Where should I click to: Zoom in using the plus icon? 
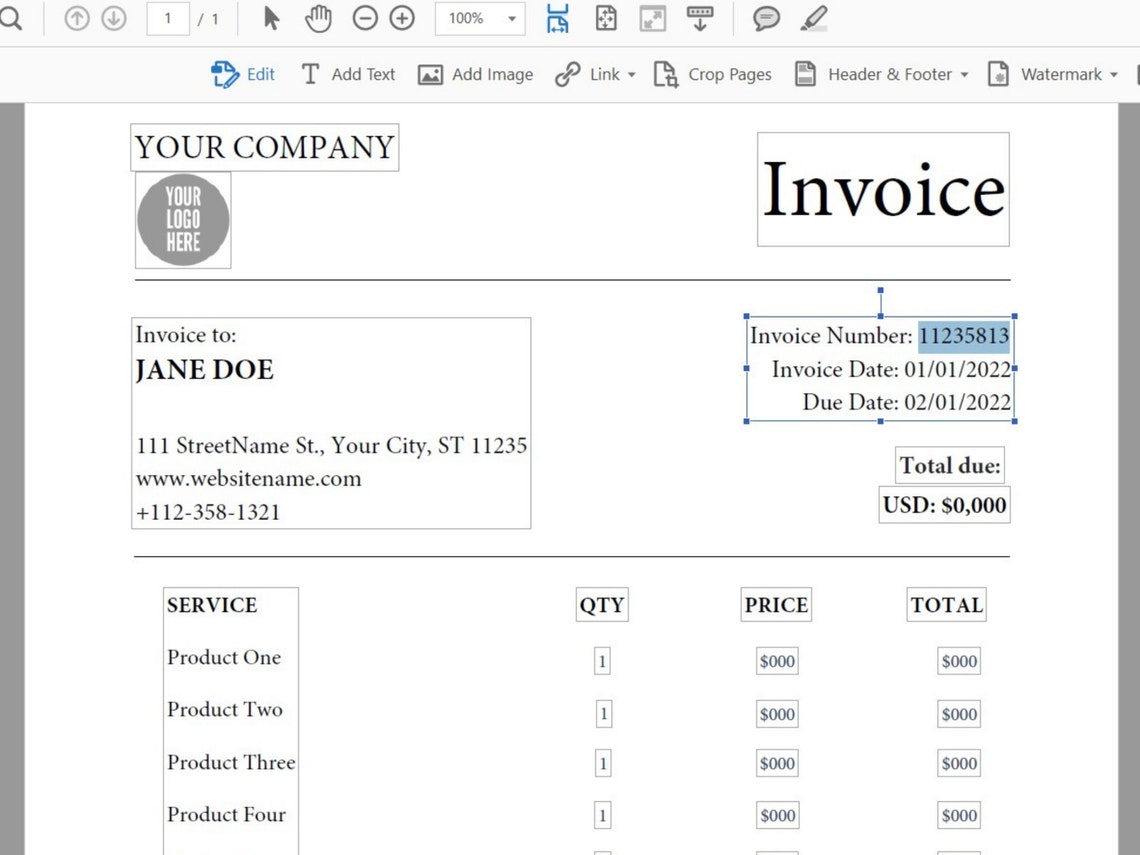[x=402, y=18]
